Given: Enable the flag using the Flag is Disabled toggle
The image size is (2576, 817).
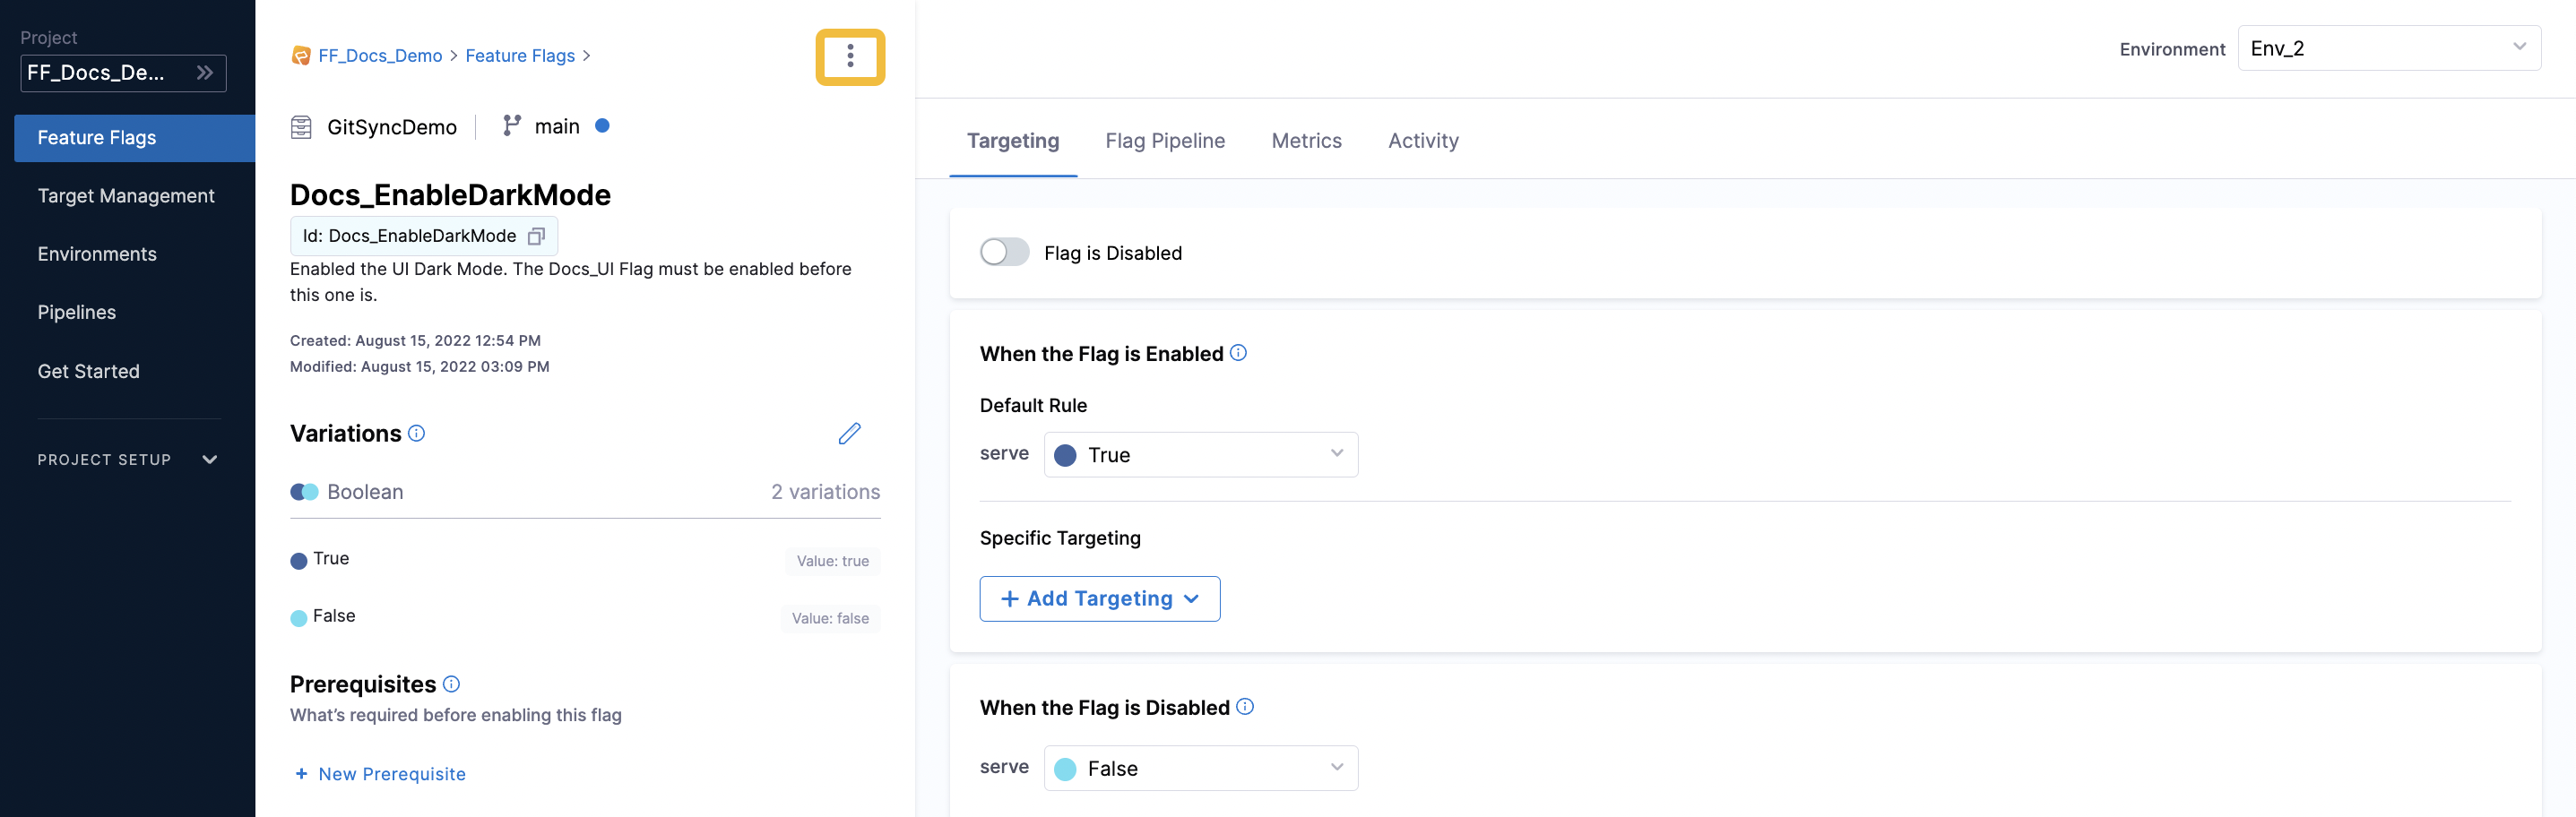Looking at the screenshot, I should (x=1004, y=252).
